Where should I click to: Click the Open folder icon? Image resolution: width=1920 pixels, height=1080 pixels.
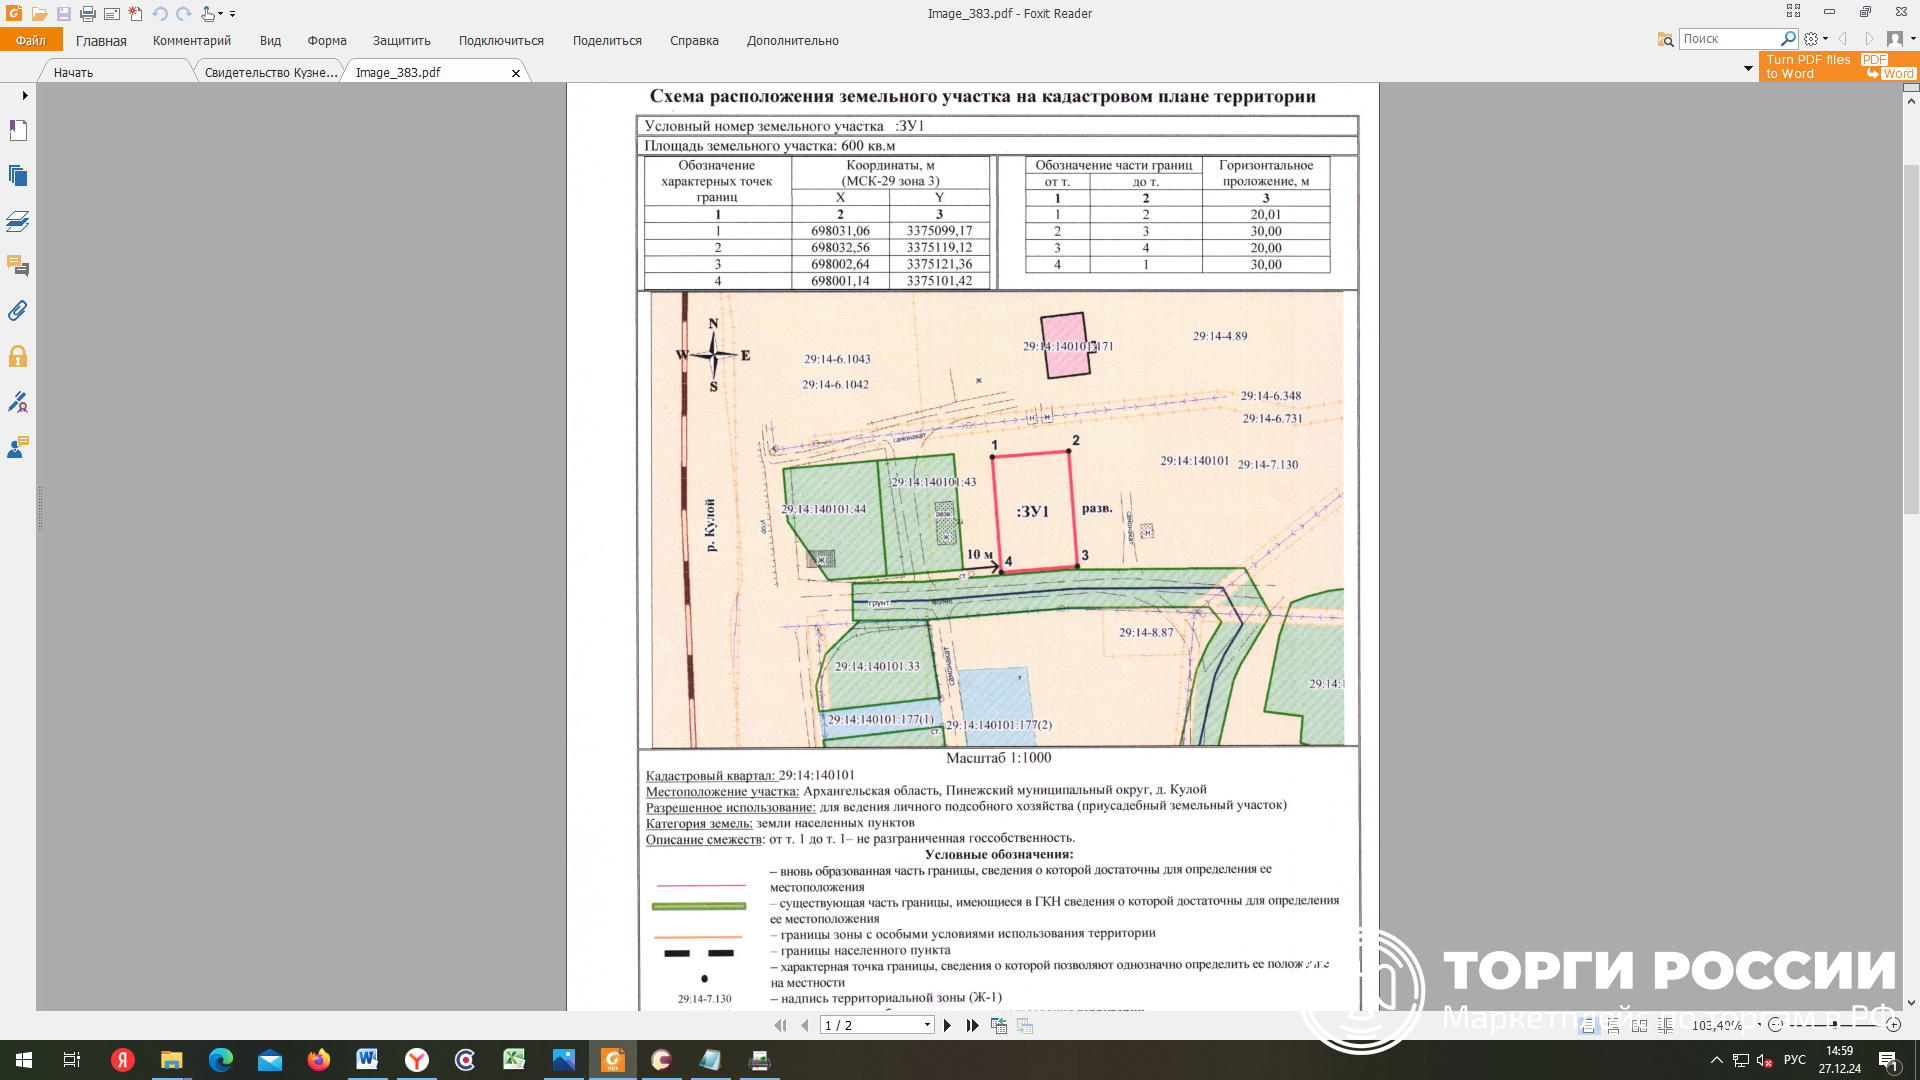pyautogui.click(x=39, y=14)
